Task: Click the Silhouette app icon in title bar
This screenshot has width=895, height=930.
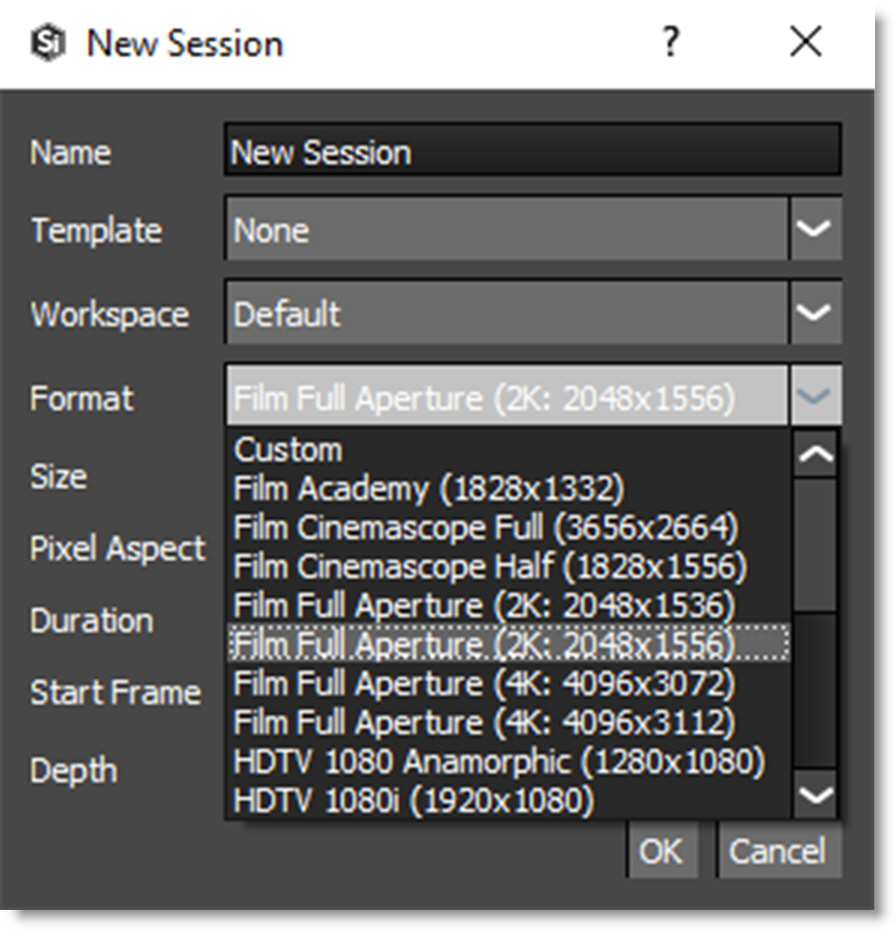Action: [48, 44]
